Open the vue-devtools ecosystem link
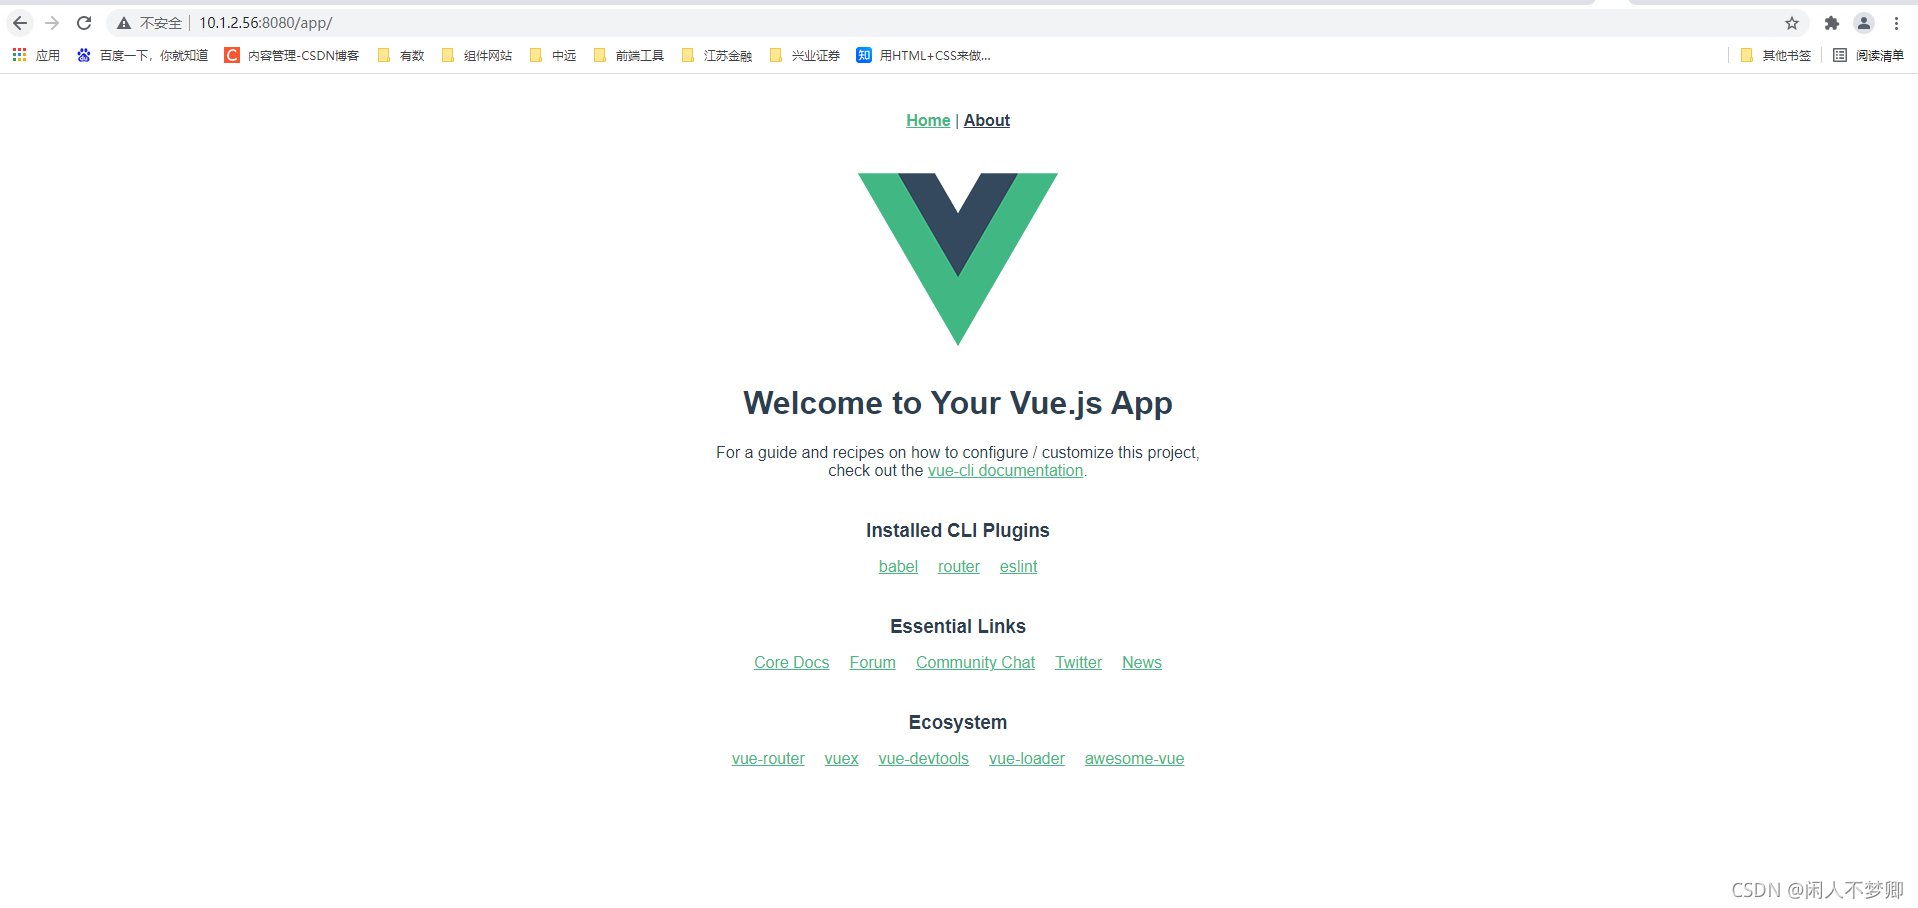 coord(924,759)
